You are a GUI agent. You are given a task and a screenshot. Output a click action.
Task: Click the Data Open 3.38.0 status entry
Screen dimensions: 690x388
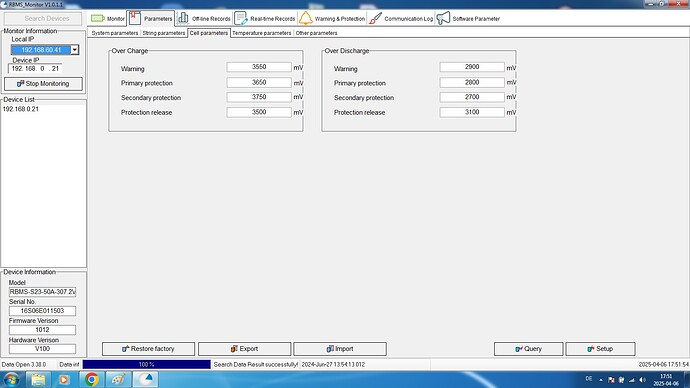[24, 364]
